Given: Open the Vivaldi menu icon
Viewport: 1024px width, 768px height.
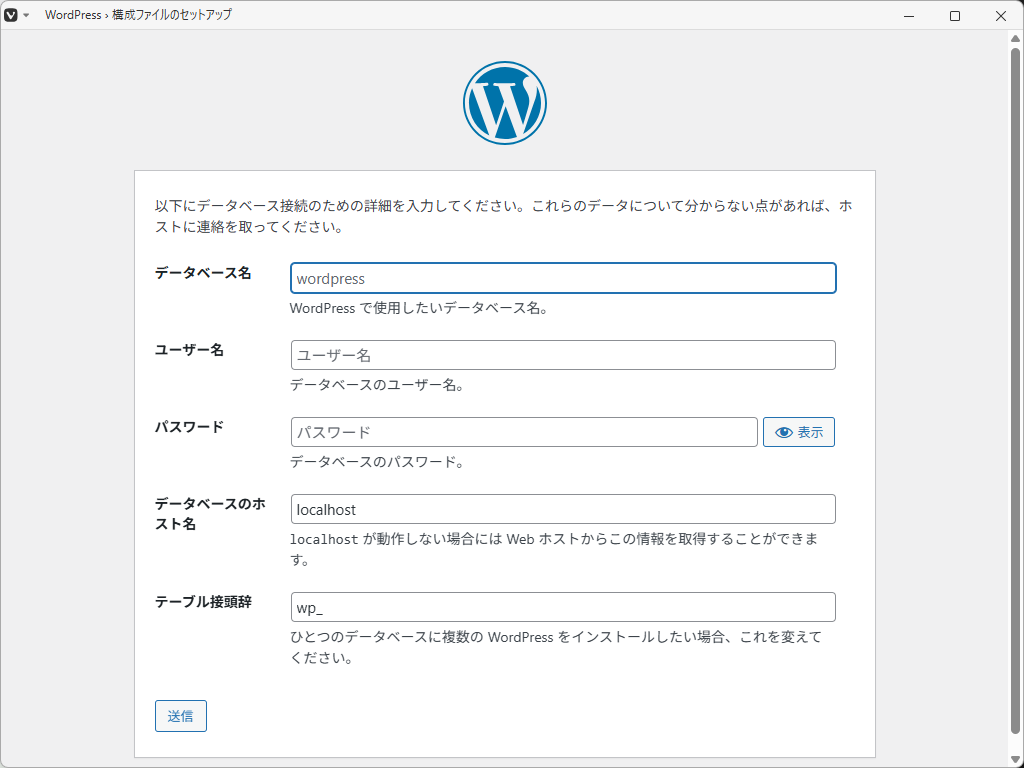Looking at the screenshot, I should click(11, 15).
